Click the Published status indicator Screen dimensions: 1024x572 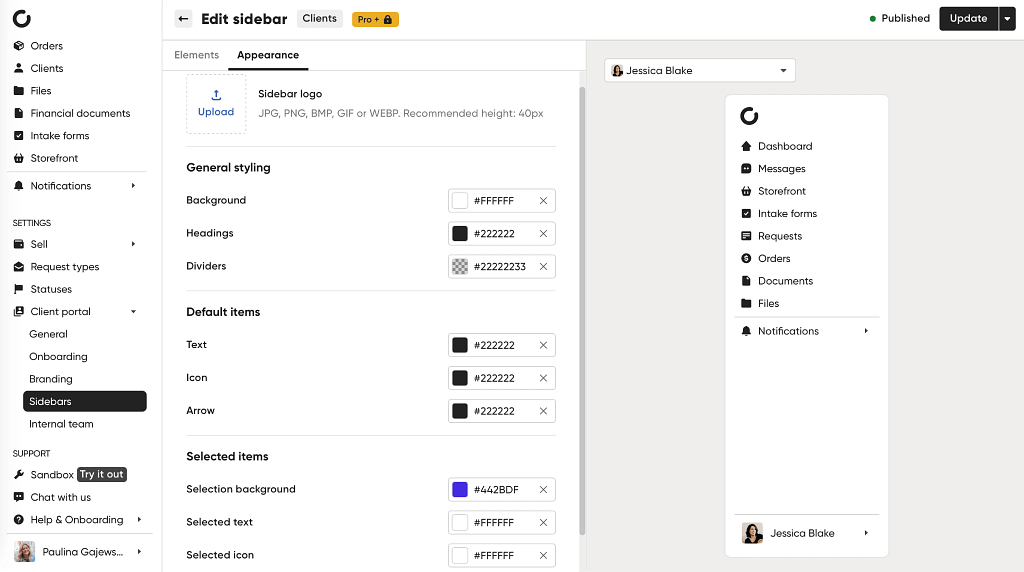(x=900, y=18)
